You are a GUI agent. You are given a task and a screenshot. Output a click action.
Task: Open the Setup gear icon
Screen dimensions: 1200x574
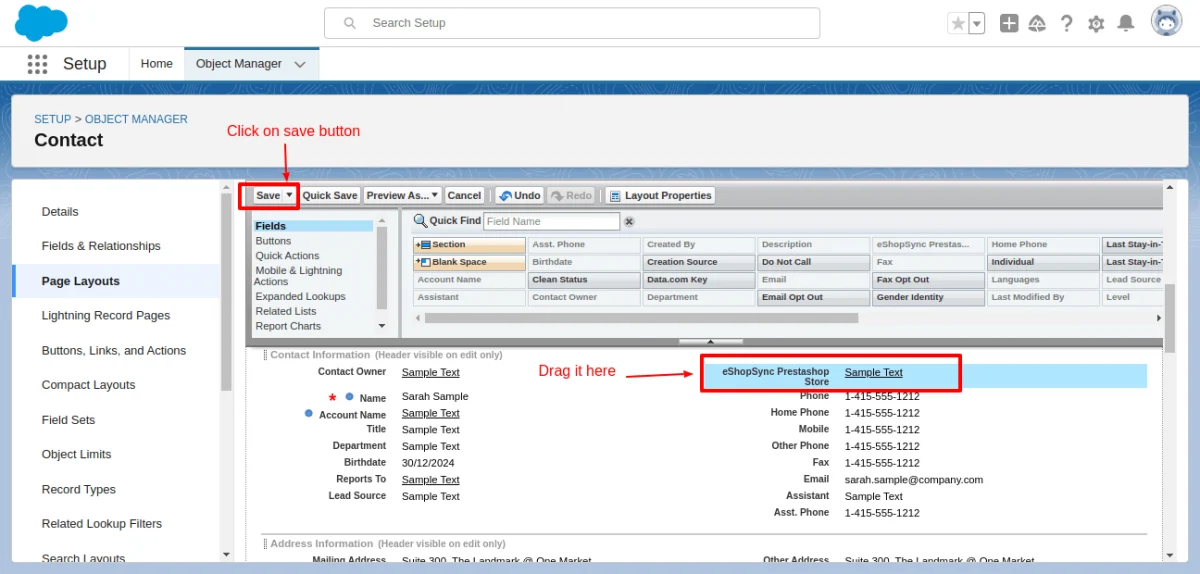1096,23
